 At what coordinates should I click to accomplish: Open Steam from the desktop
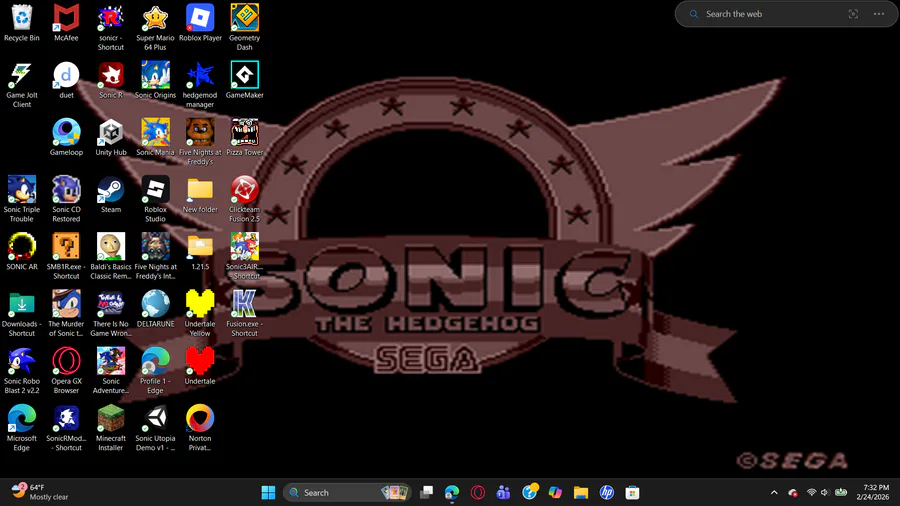point(111,194)
